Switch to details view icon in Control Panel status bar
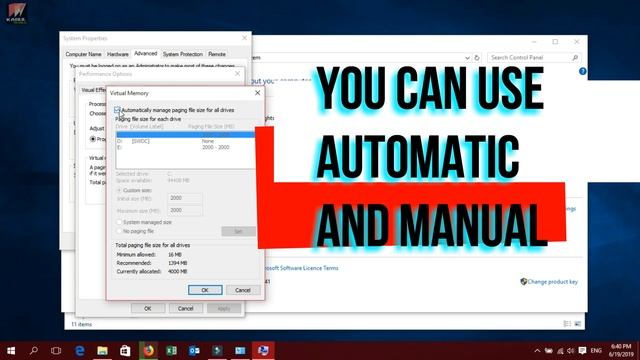The image size is (640, 360). pyautogui.click(x=567, y=324)
